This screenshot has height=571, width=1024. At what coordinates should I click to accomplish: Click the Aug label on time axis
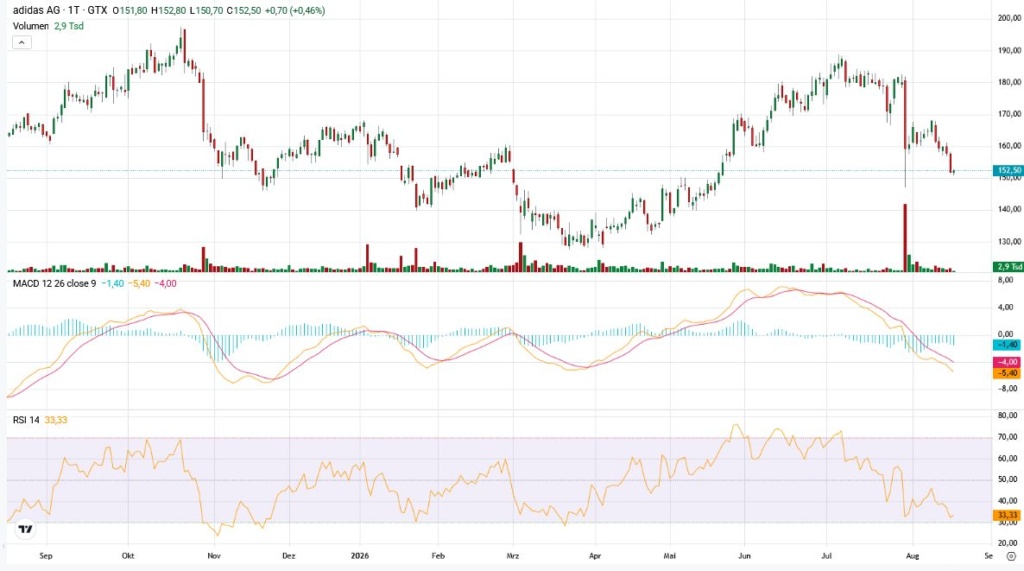[x=913, y=556]
